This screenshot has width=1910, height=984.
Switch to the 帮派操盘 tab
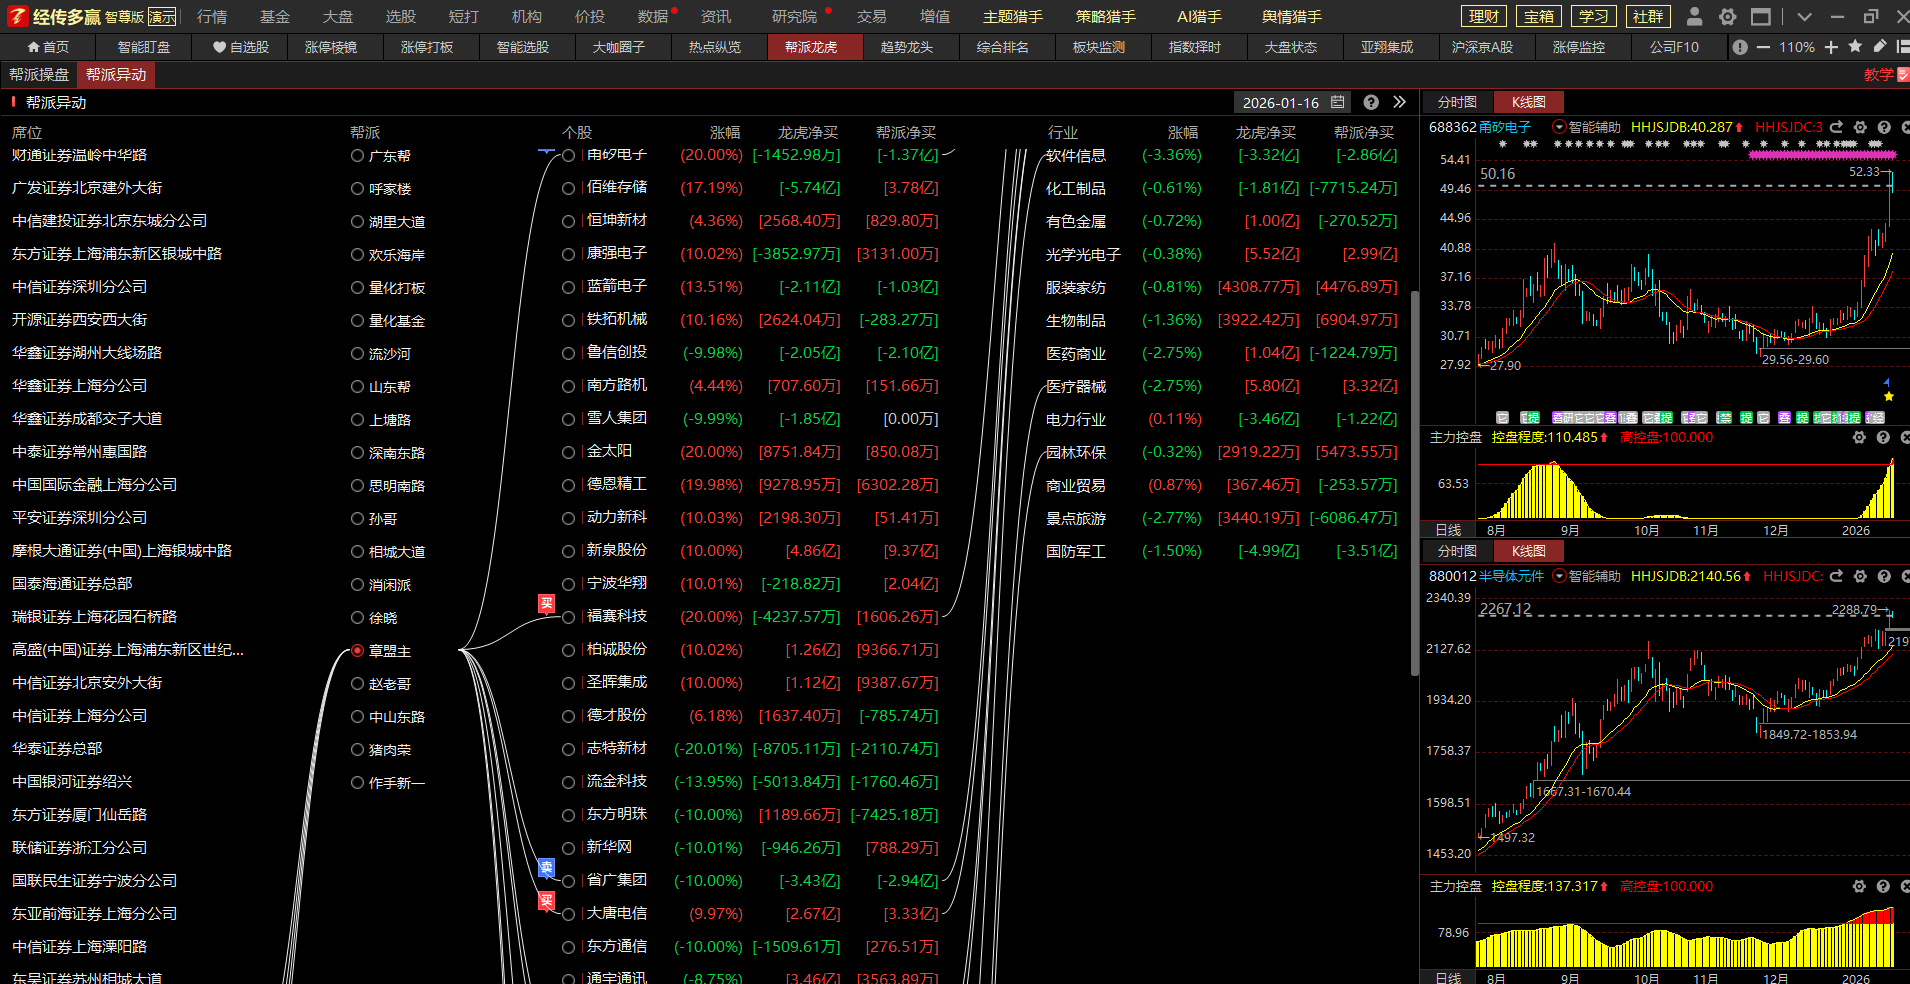[x=39, y=75]
